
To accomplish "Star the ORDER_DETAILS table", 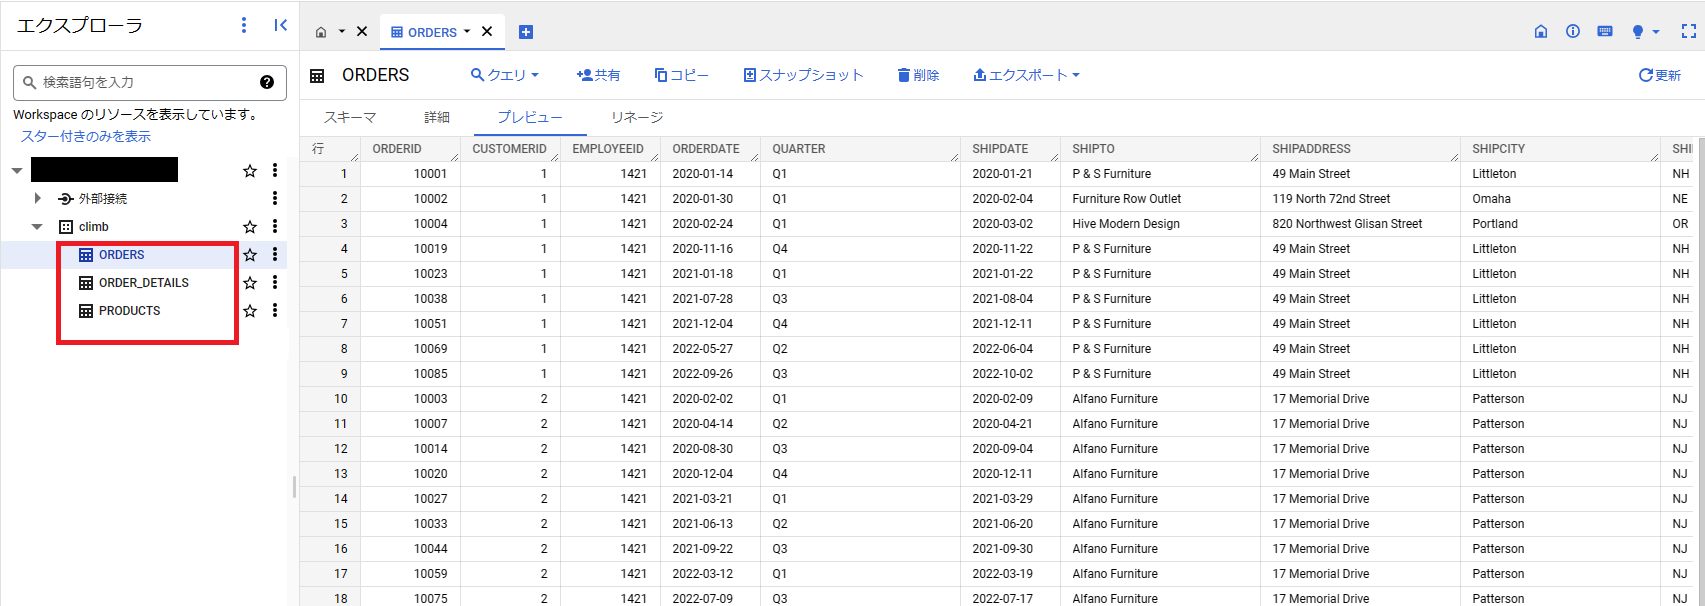I will [250, 283].
